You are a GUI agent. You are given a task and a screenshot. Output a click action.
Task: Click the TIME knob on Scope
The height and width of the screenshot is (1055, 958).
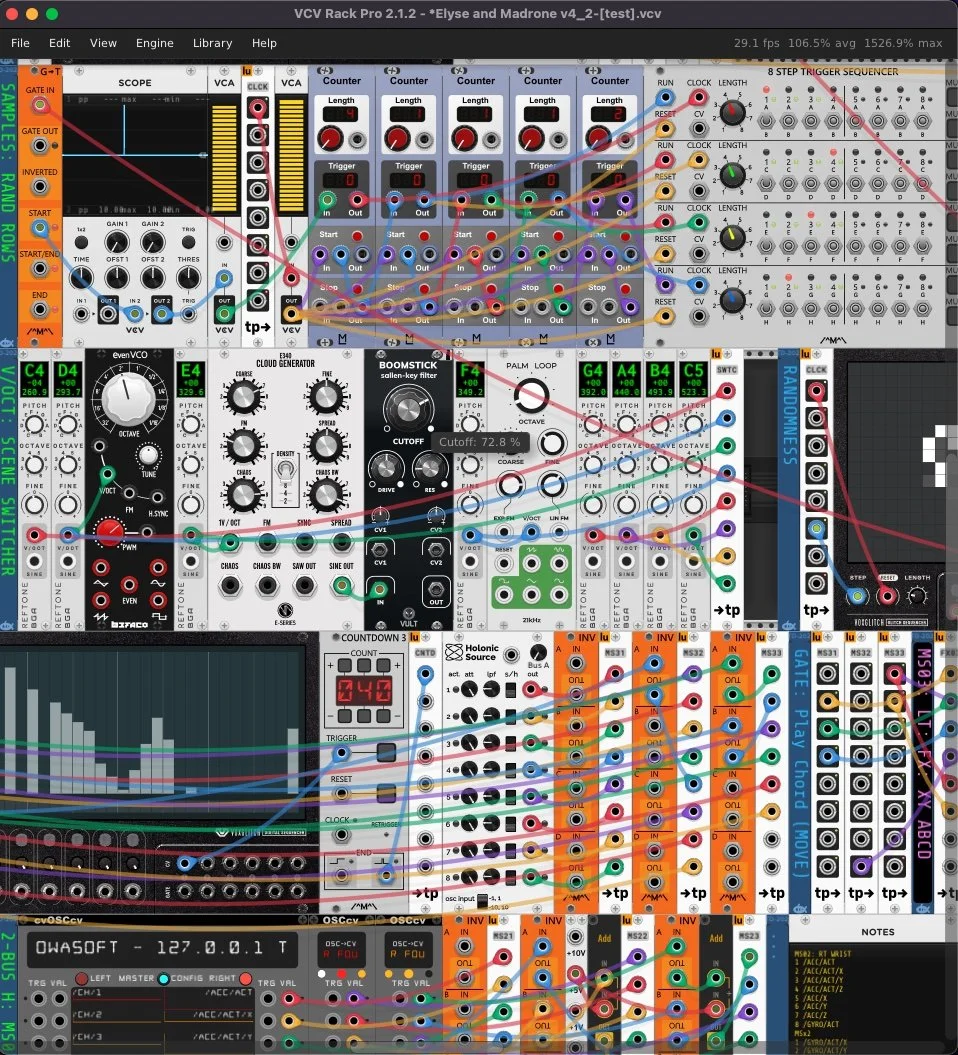(81, 277)
